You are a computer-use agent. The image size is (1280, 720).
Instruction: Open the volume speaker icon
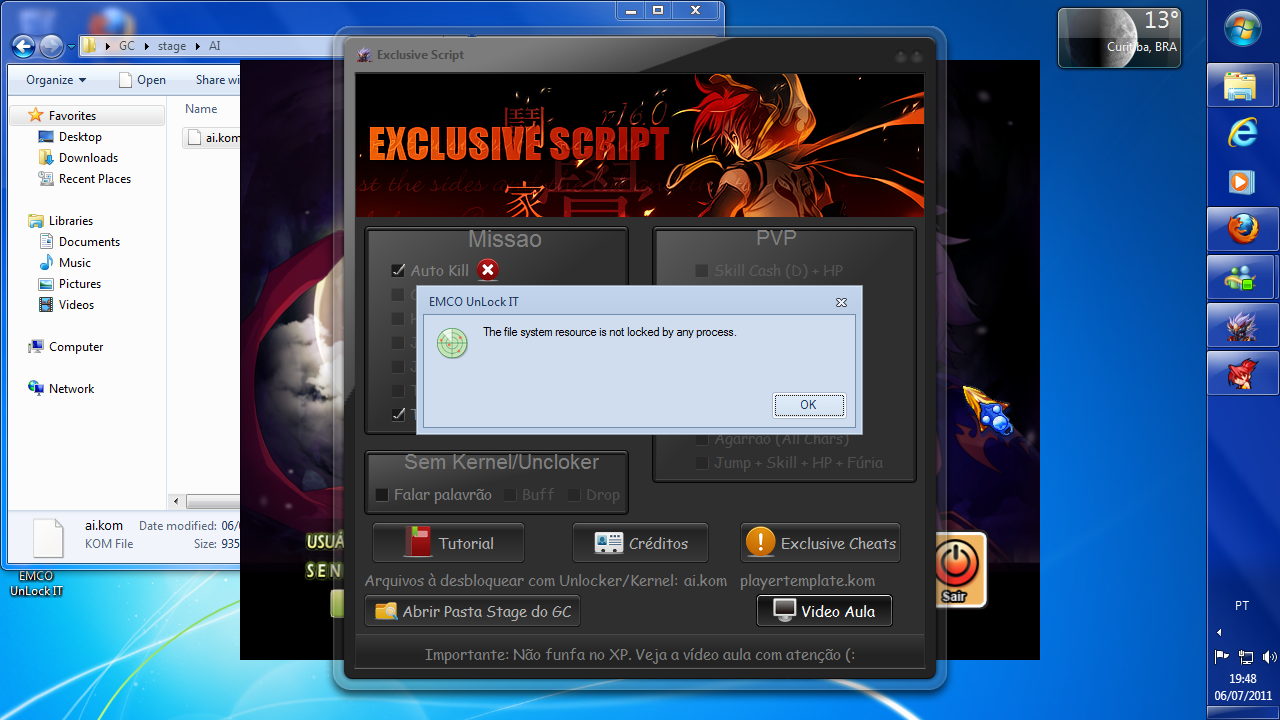1268,657
